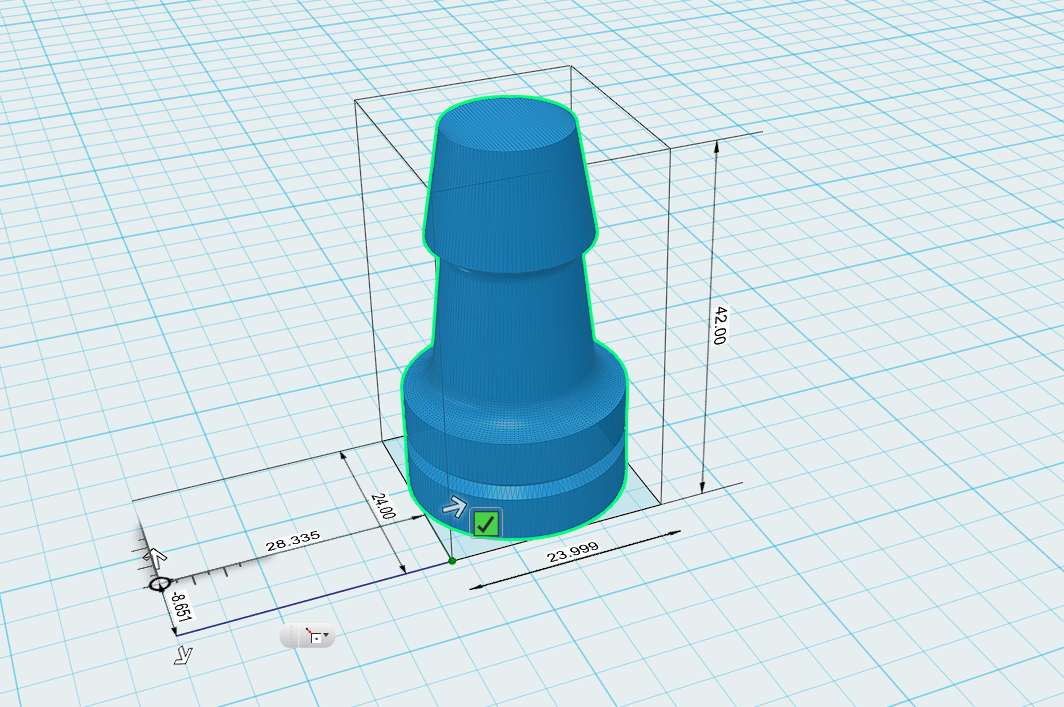Viewport: 1064px width, 707px height.
Task: Edit the 28.335 distance value
Action: pos(292,541)
